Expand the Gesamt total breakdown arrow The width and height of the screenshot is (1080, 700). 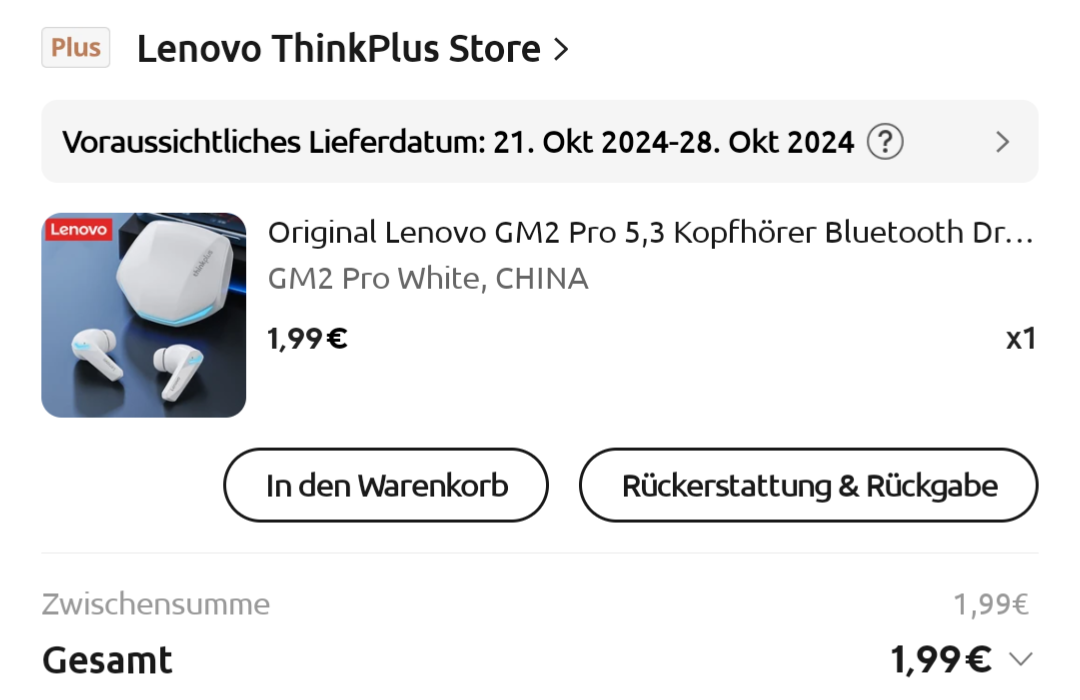click(x=1021, y=659)
